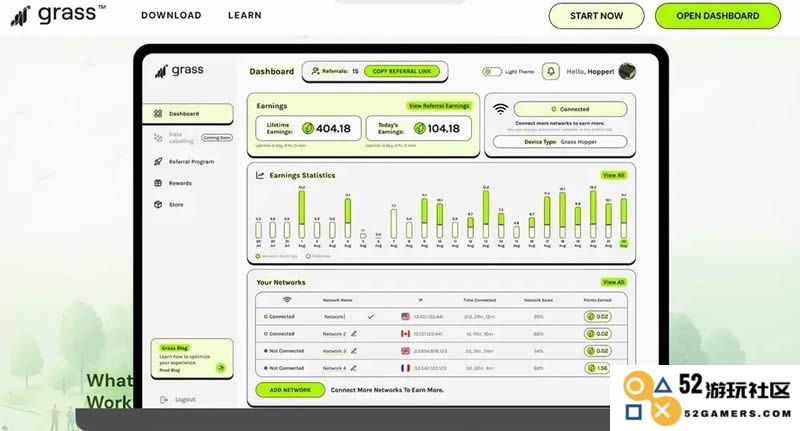Click the US flag in first network row
This screenshot has width=800, height=431.
406,317
